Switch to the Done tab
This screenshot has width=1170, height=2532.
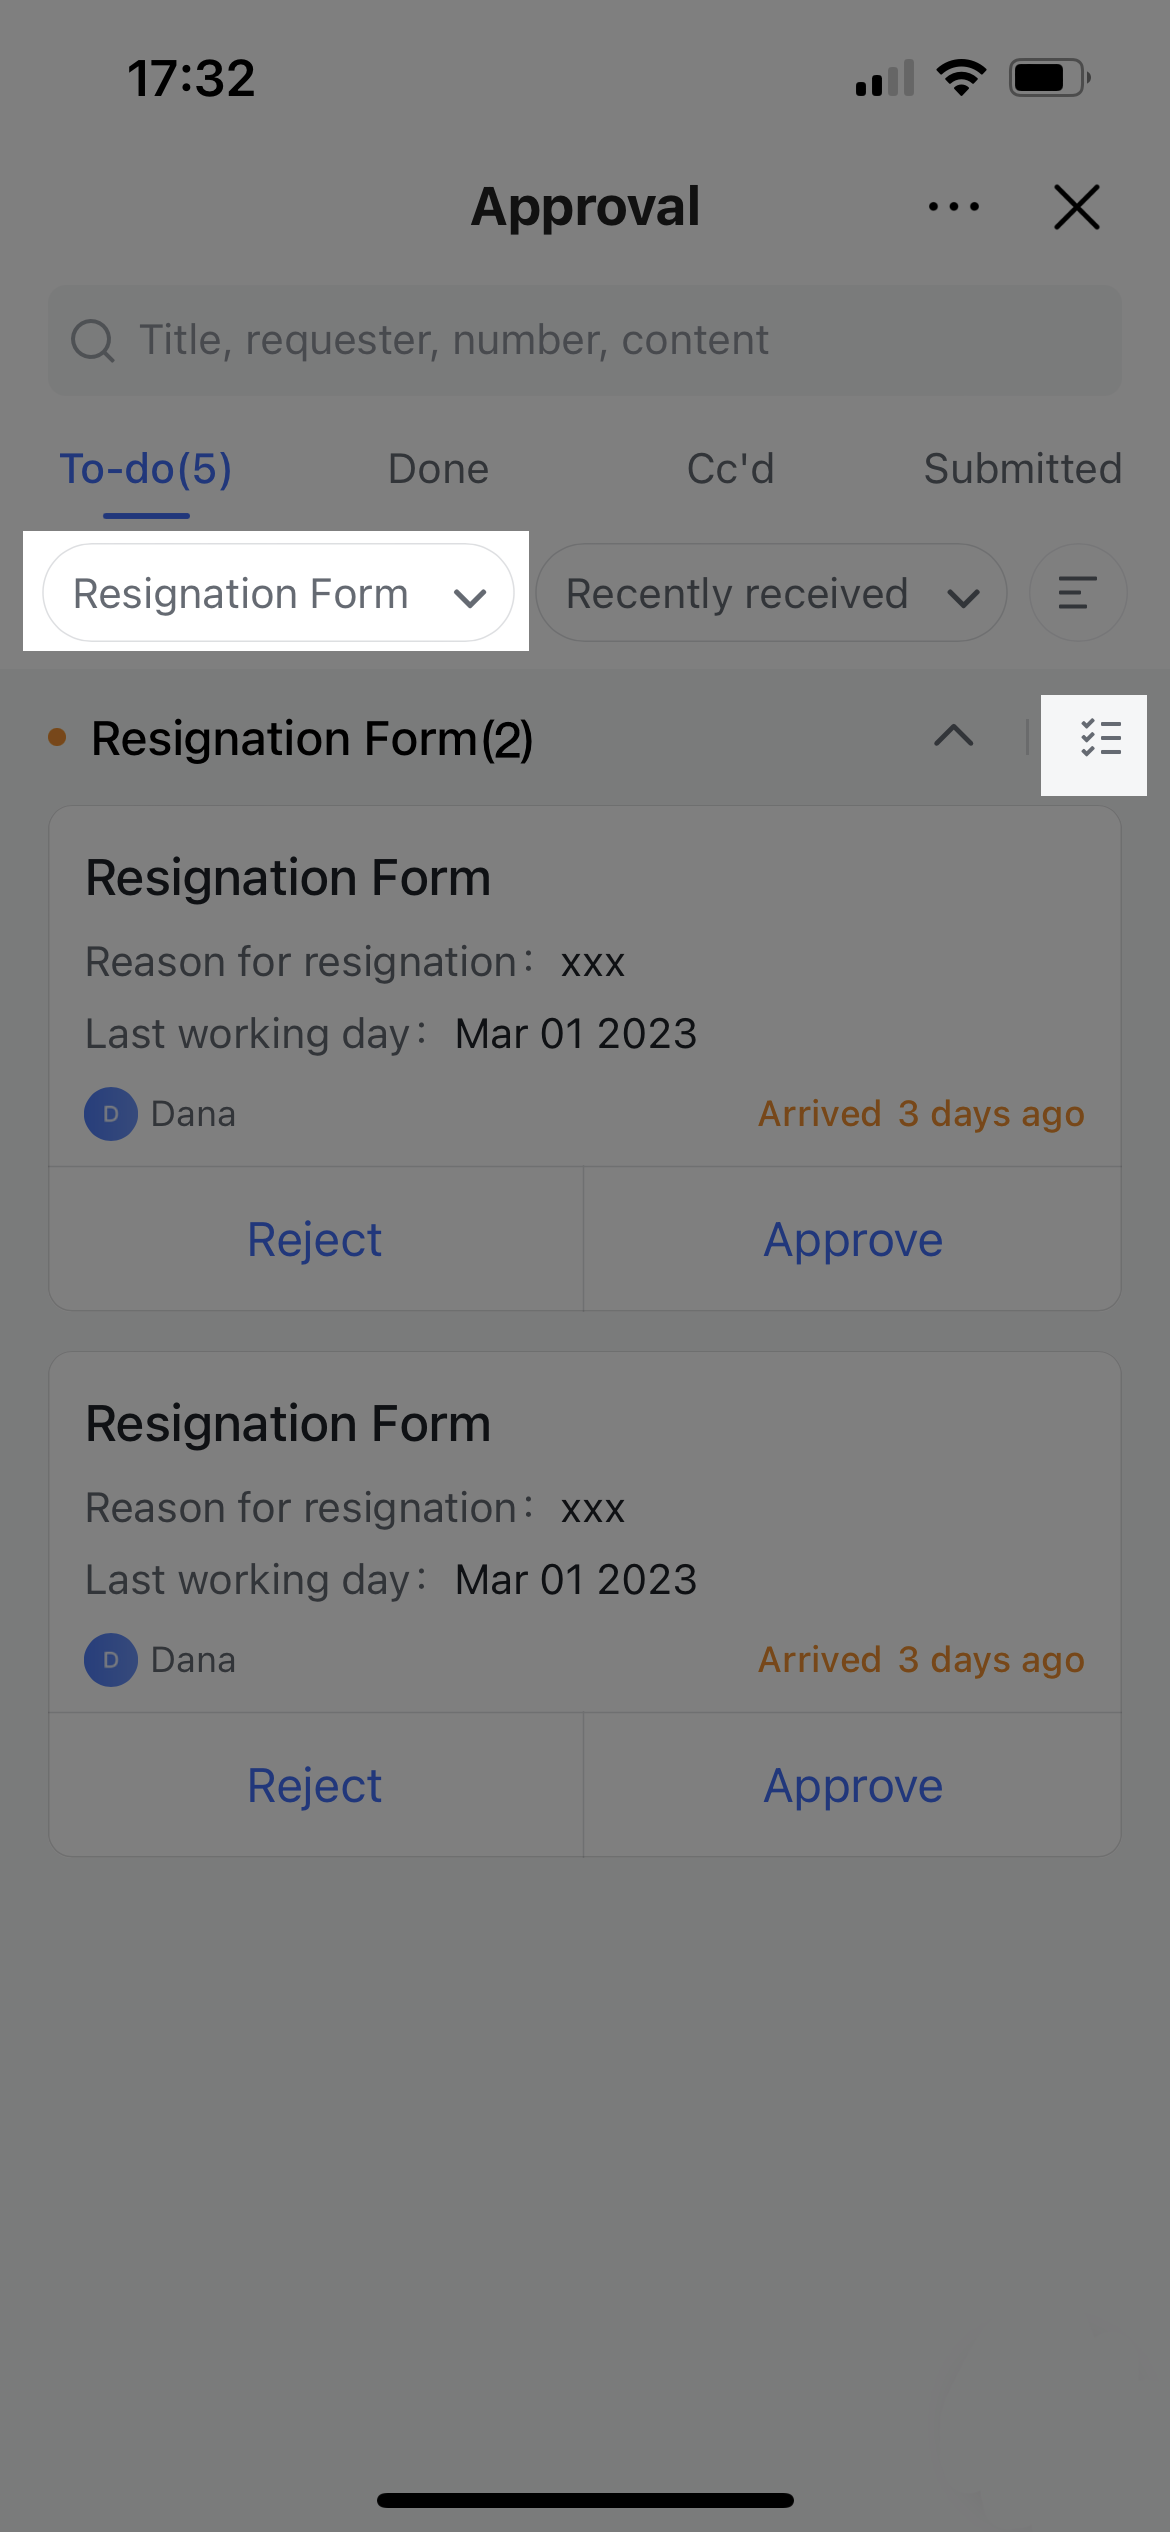tap(437, 468)
